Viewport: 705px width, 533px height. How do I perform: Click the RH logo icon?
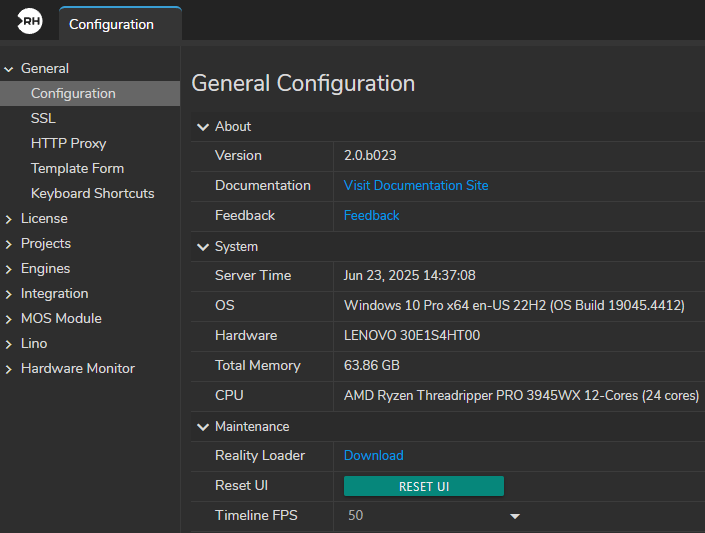point(30,22)
